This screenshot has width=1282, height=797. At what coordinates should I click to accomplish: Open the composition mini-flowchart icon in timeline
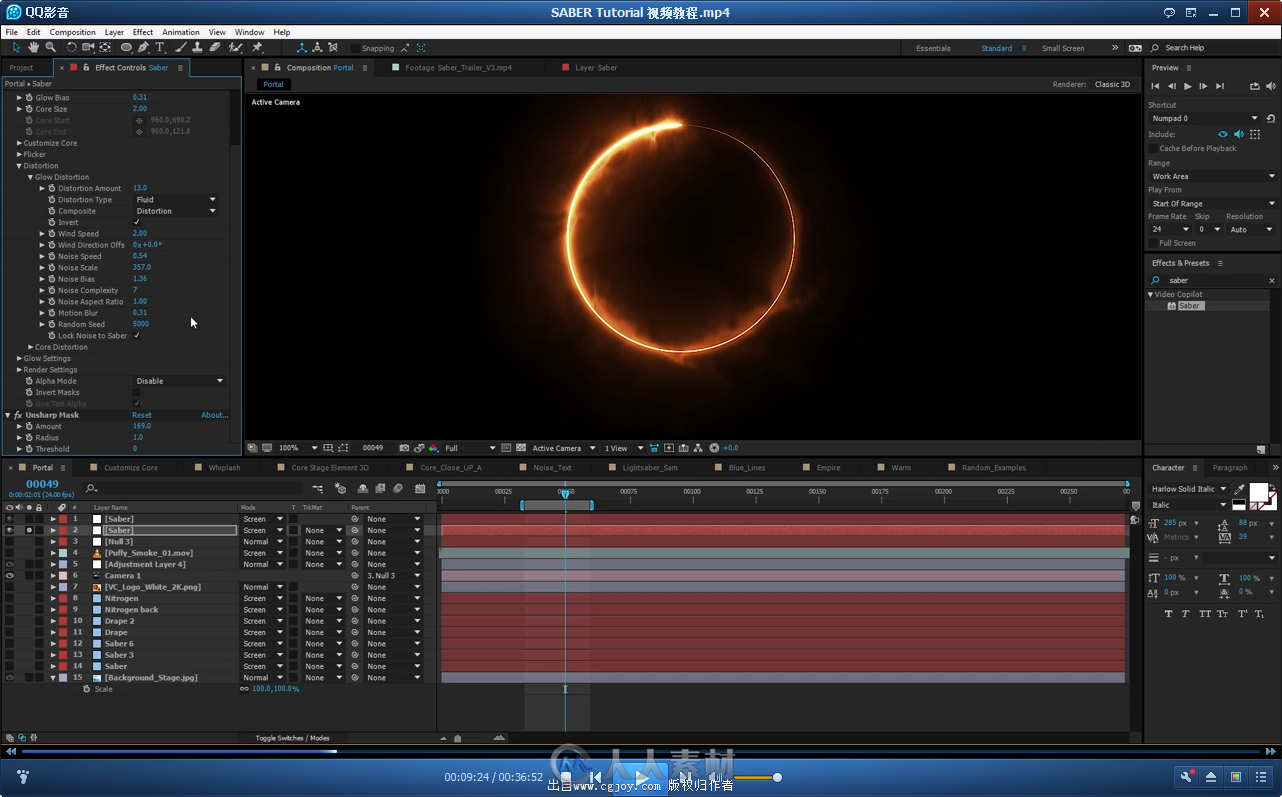318,488
